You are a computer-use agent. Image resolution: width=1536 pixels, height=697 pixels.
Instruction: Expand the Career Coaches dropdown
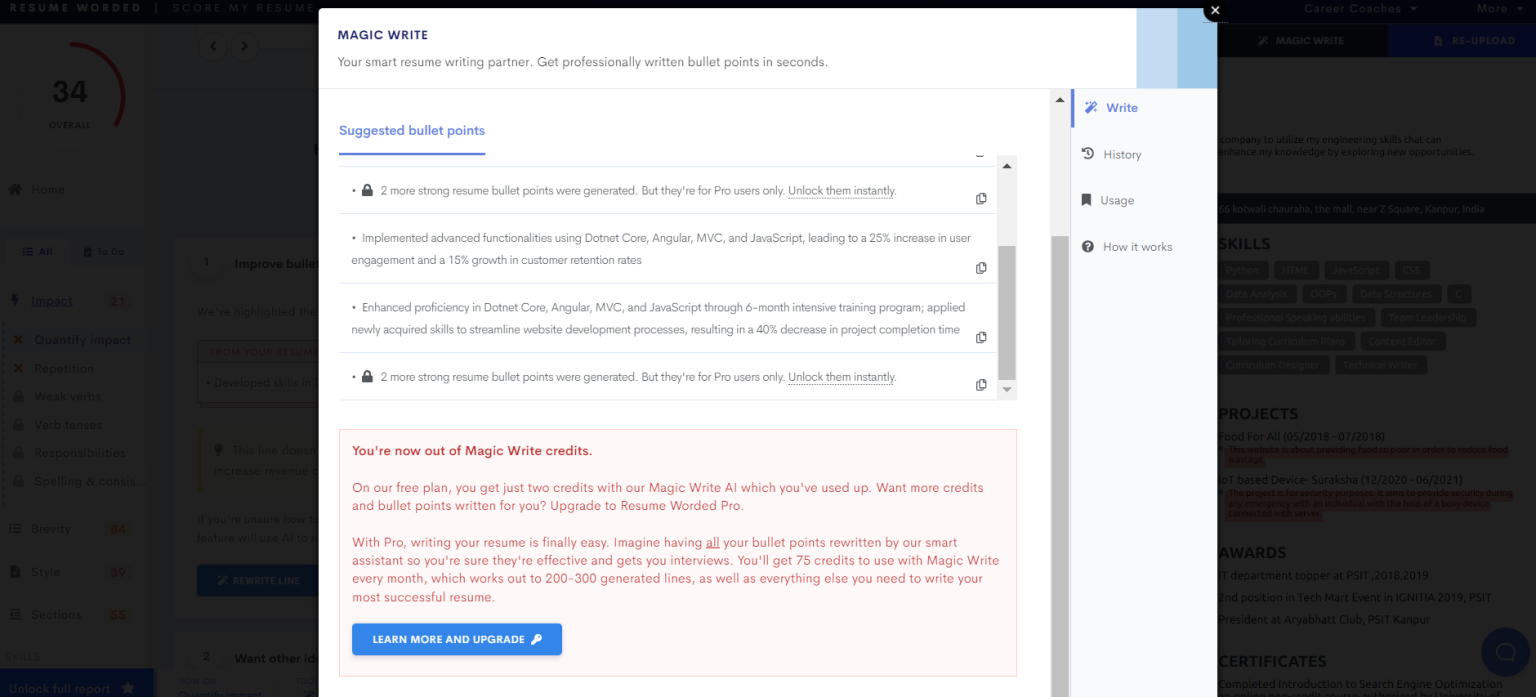[x=1361, y=8]
